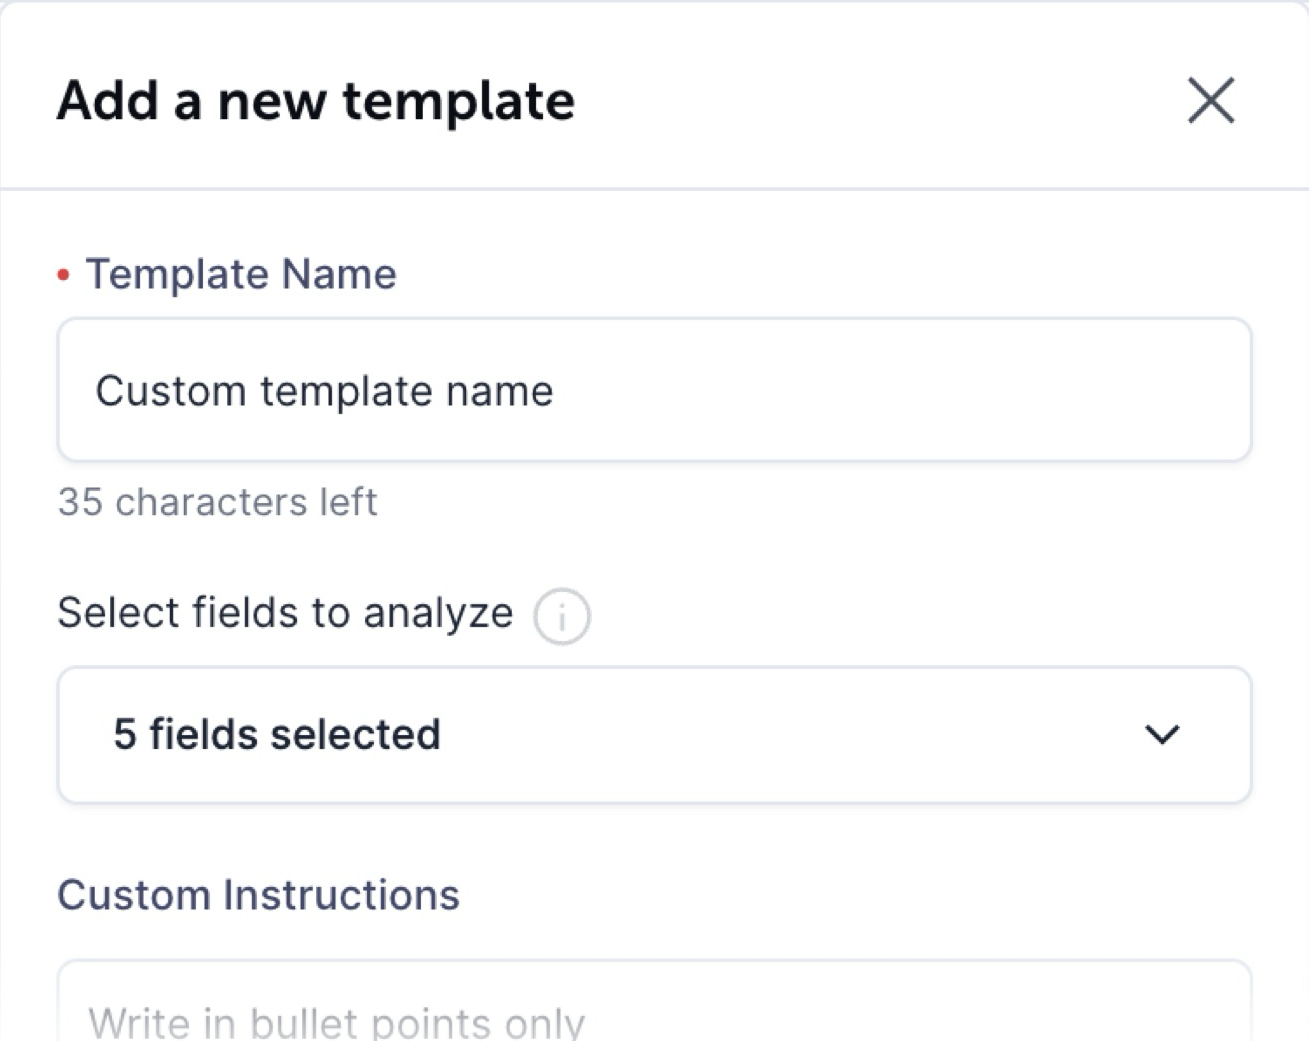Click the red required marker near Template Name
The image size is (1309, 1041).
tap(64, 275)
